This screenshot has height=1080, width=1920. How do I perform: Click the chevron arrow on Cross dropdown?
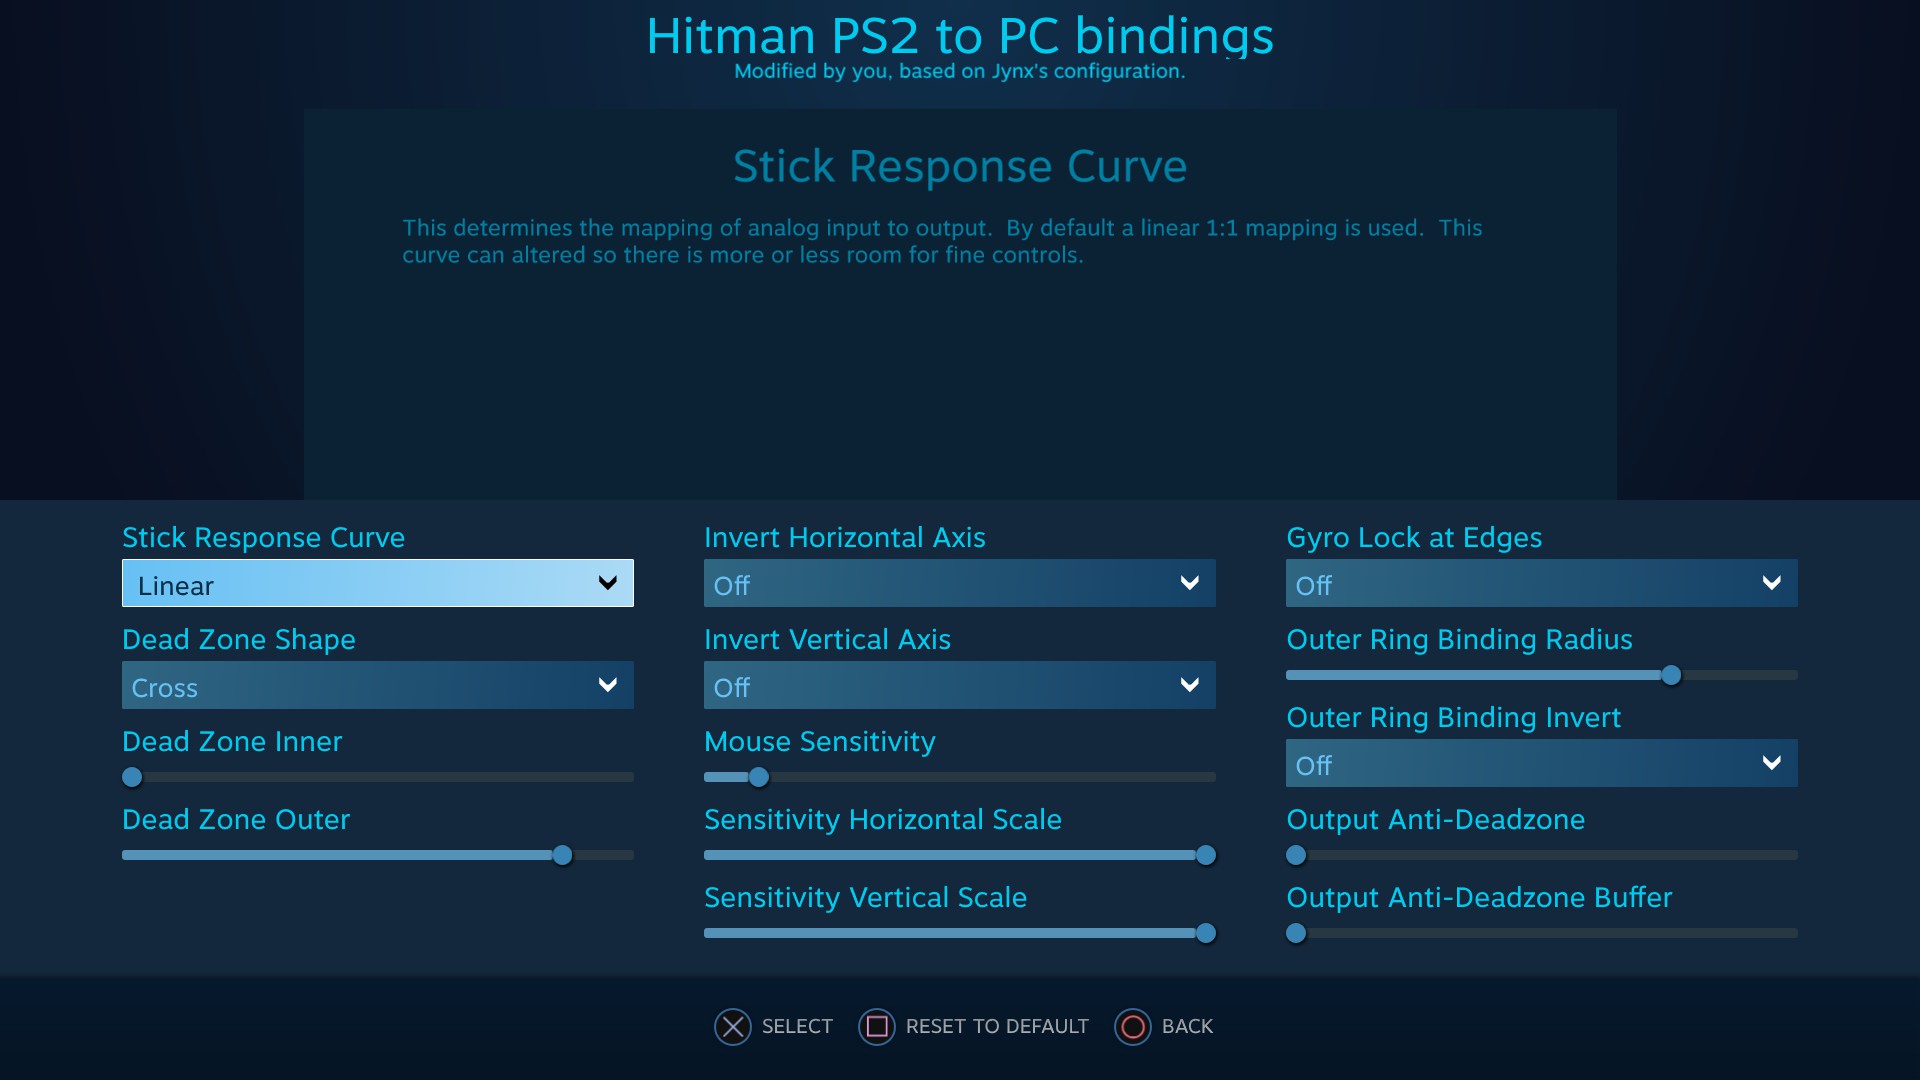pos(607,685)
